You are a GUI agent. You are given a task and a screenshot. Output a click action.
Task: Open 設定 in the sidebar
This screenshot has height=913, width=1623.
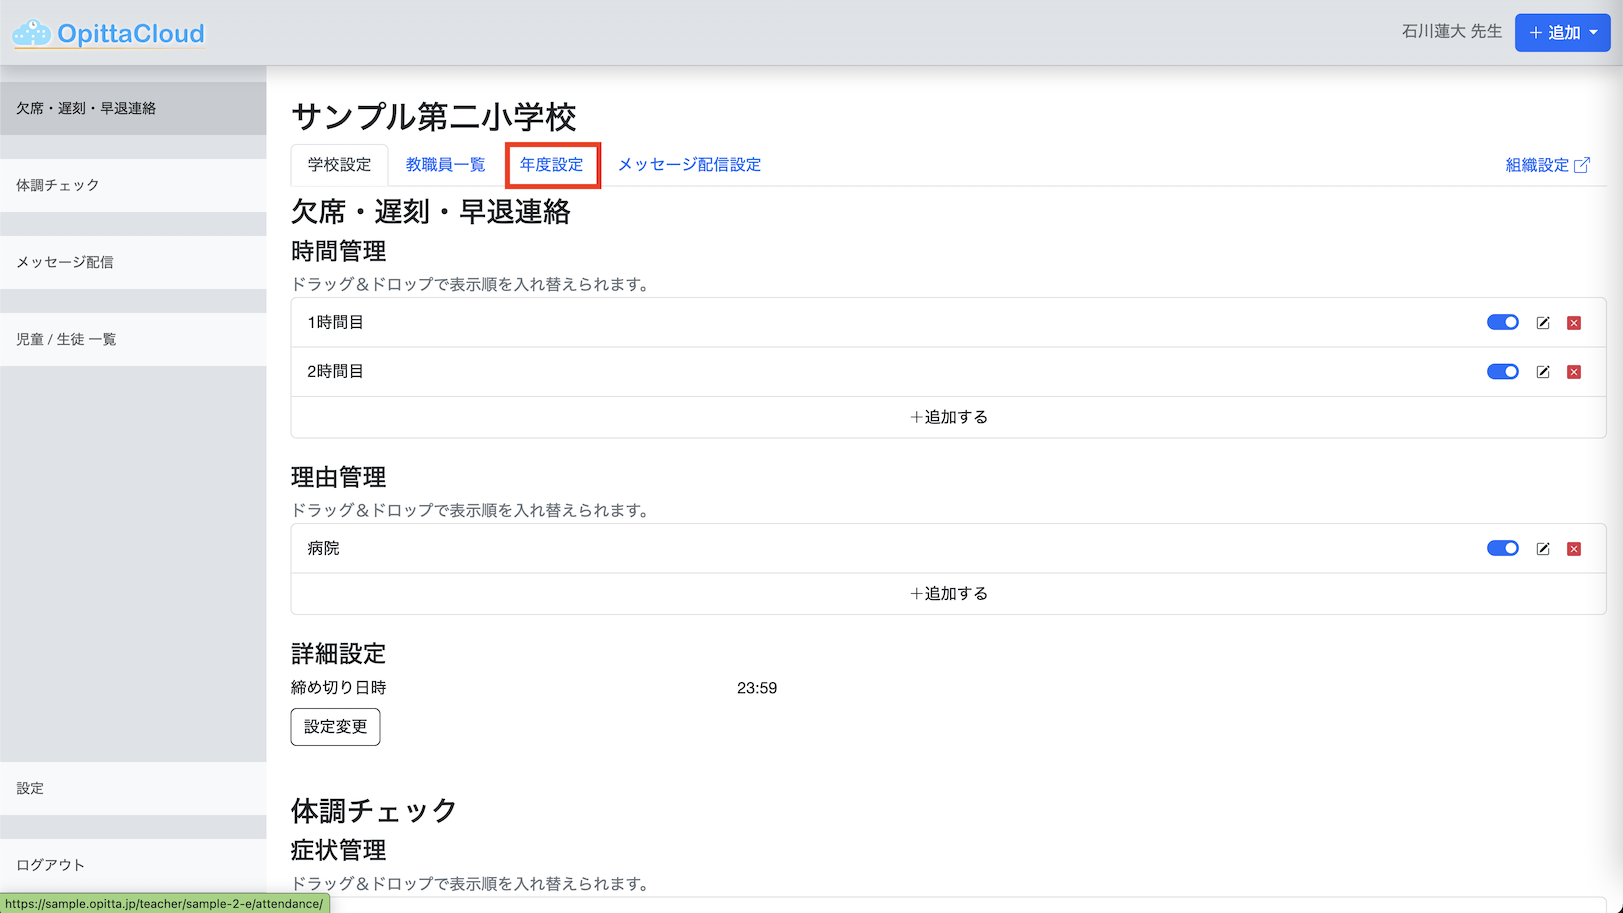133,788
